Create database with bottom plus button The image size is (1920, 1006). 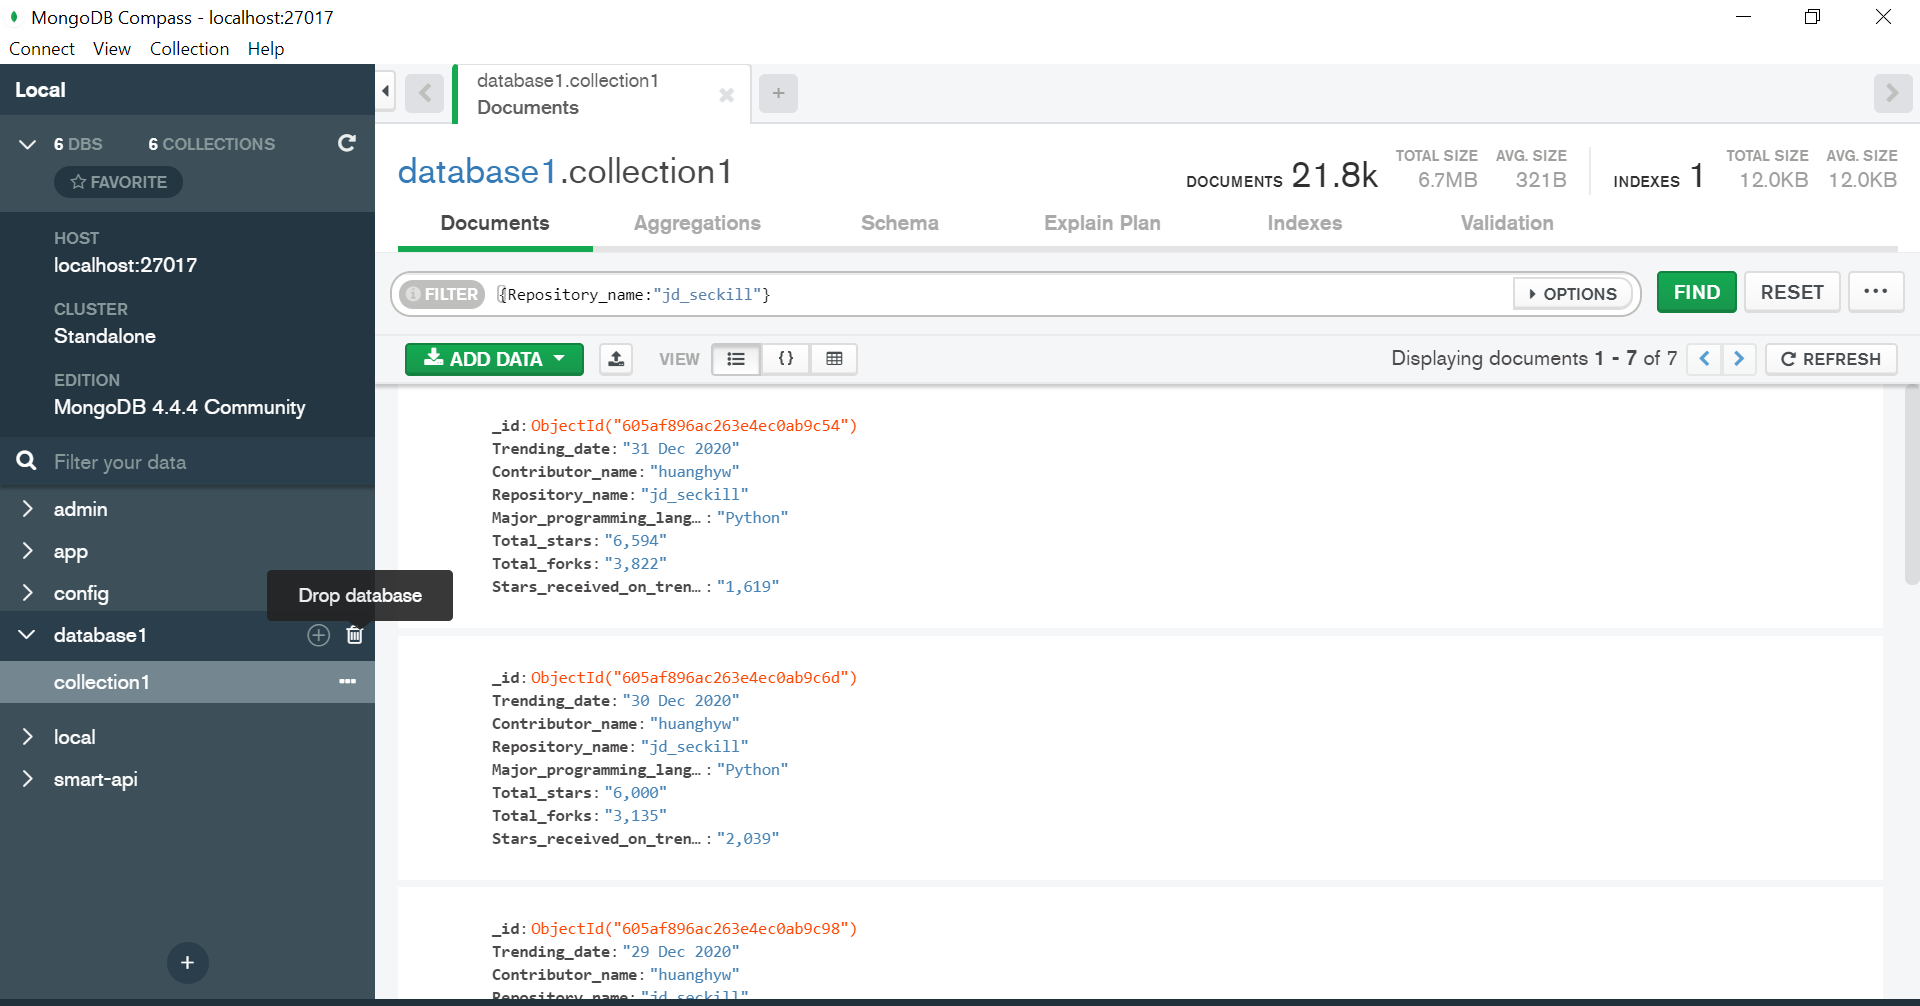tap(187, 962)
